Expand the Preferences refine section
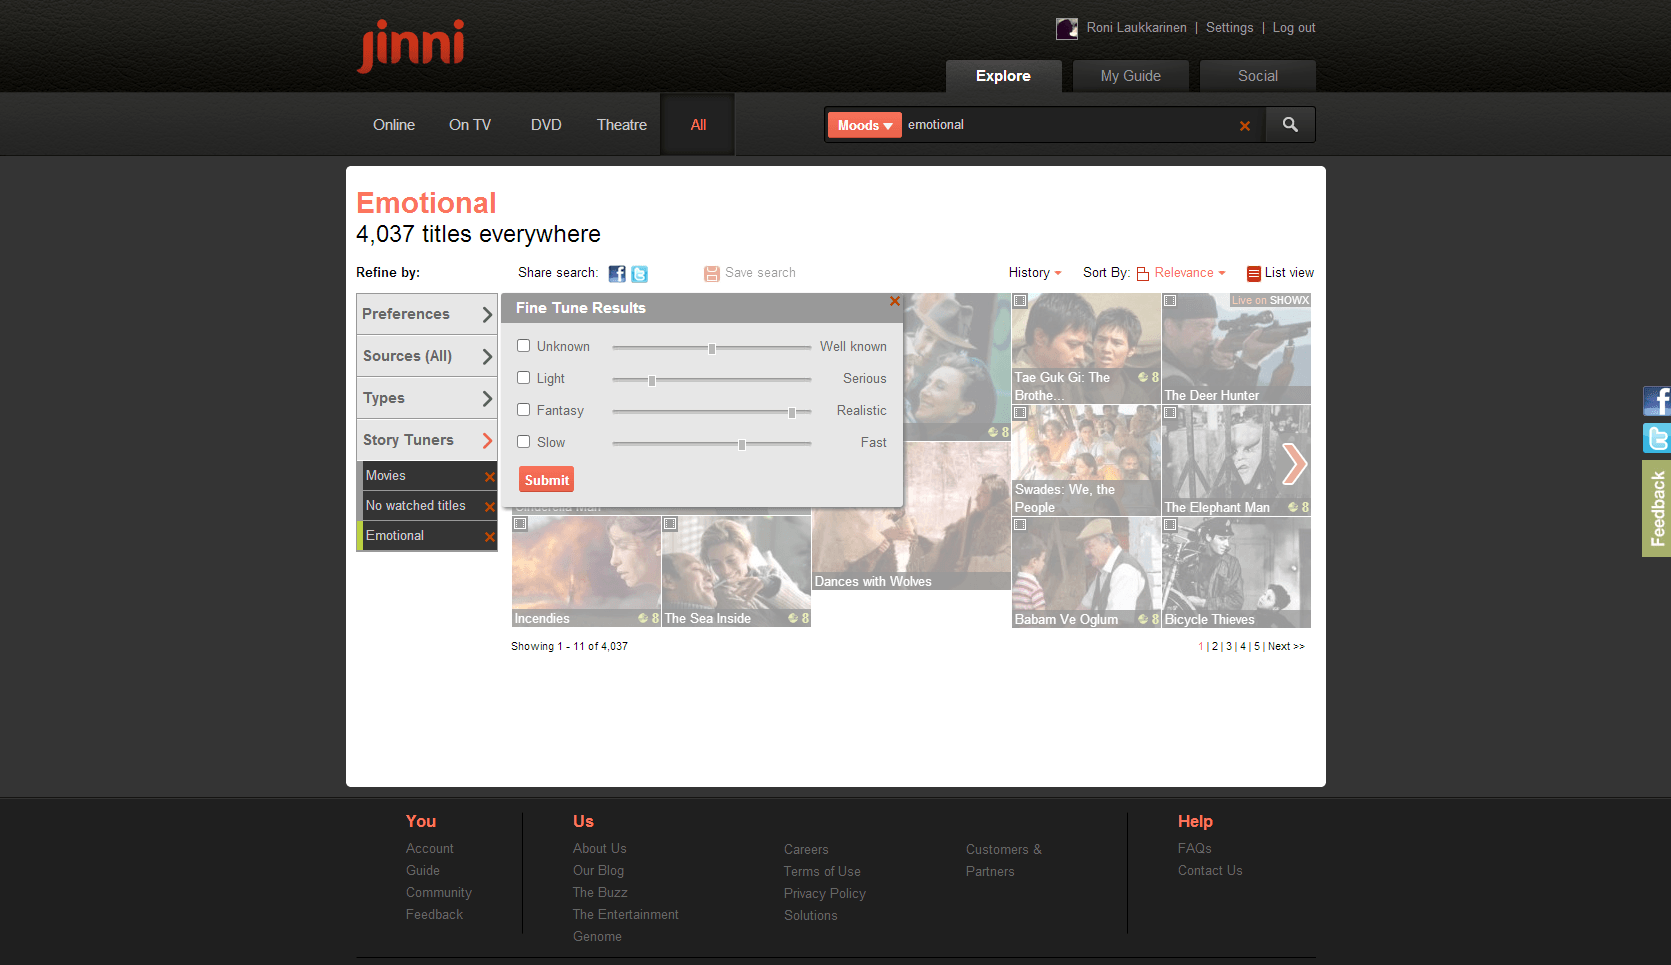 point(427,314)
